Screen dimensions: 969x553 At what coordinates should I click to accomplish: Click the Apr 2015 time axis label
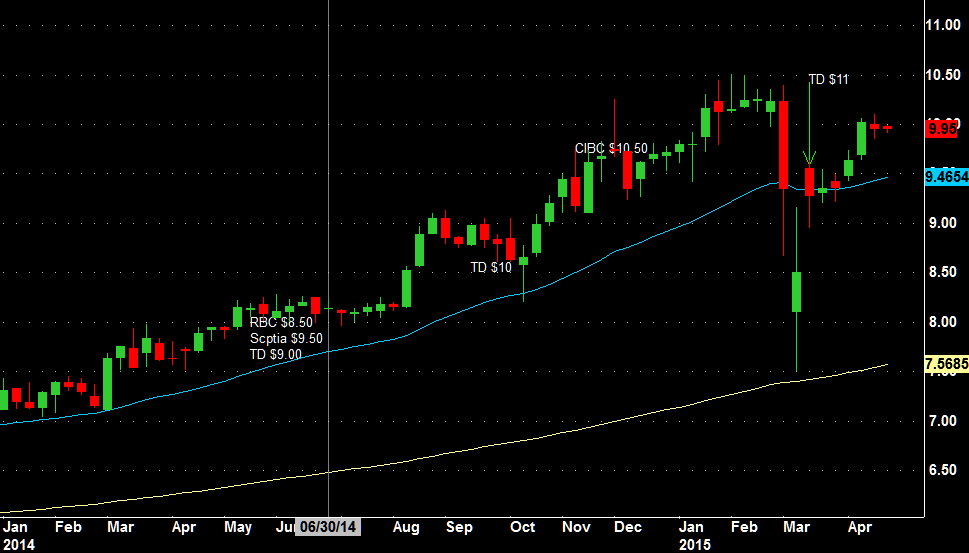point(860,527)
